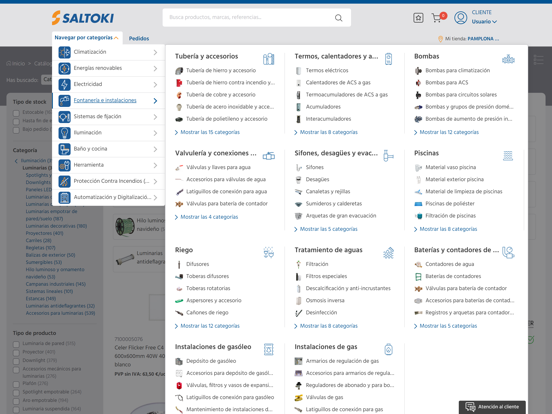Expand Mostrar las 12 categorías under Riego
The height and width of the screenshot is (414, 552).
[x=207, y=326]
